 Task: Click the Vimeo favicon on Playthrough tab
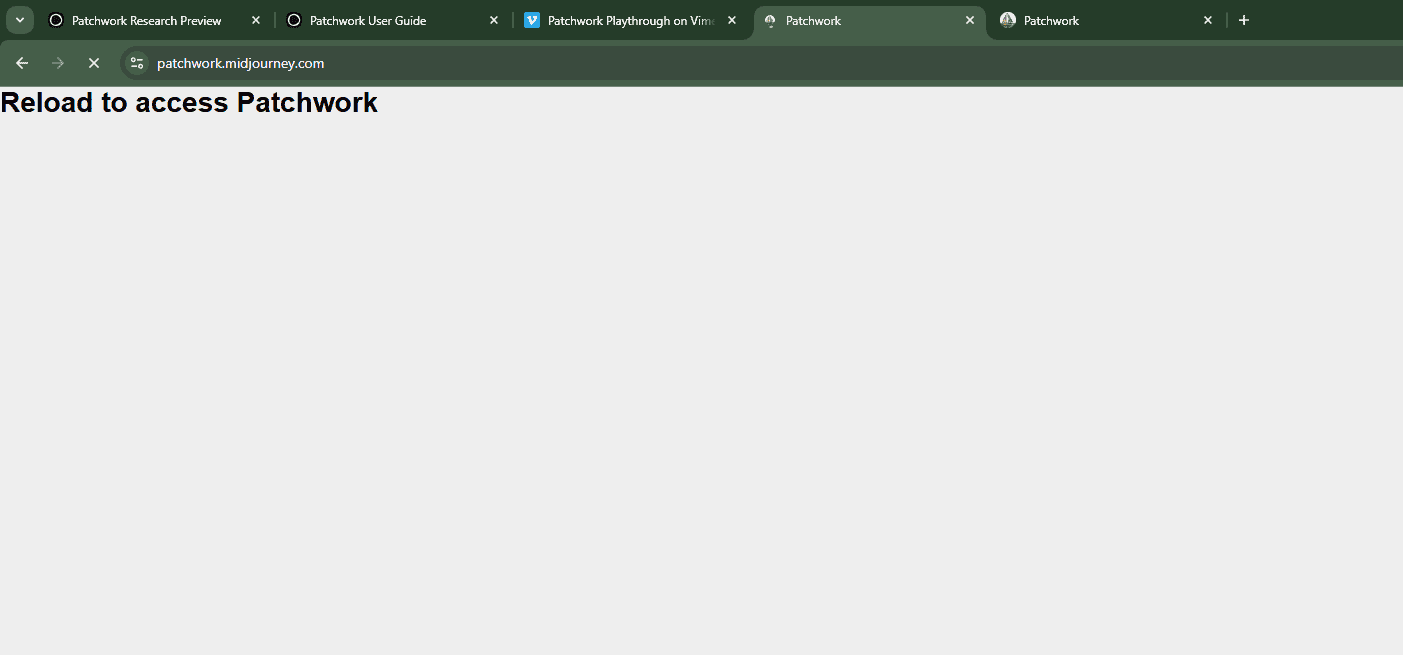[x=532, y=20]
